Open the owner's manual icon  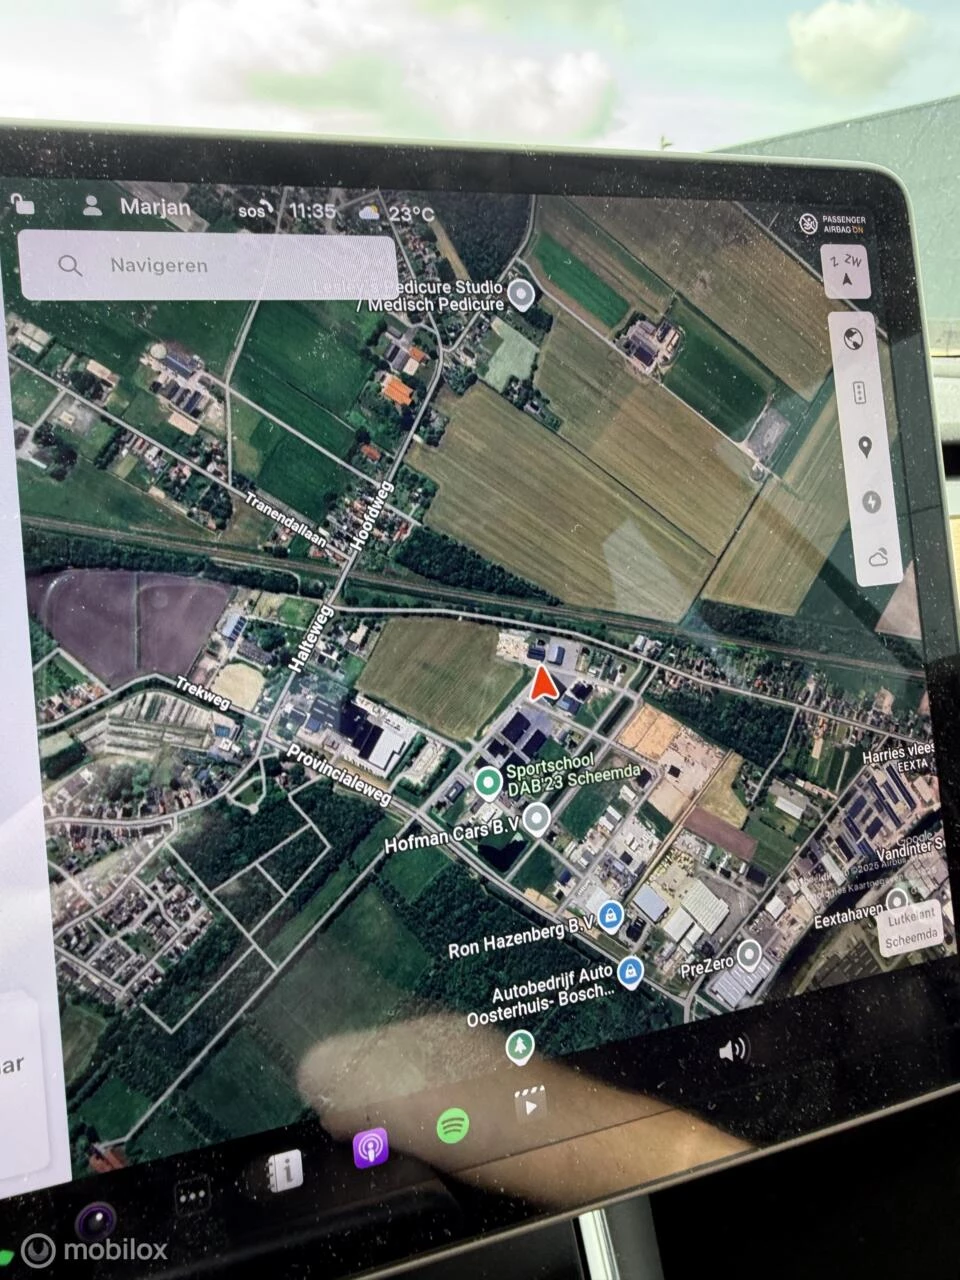point(286,1171)
